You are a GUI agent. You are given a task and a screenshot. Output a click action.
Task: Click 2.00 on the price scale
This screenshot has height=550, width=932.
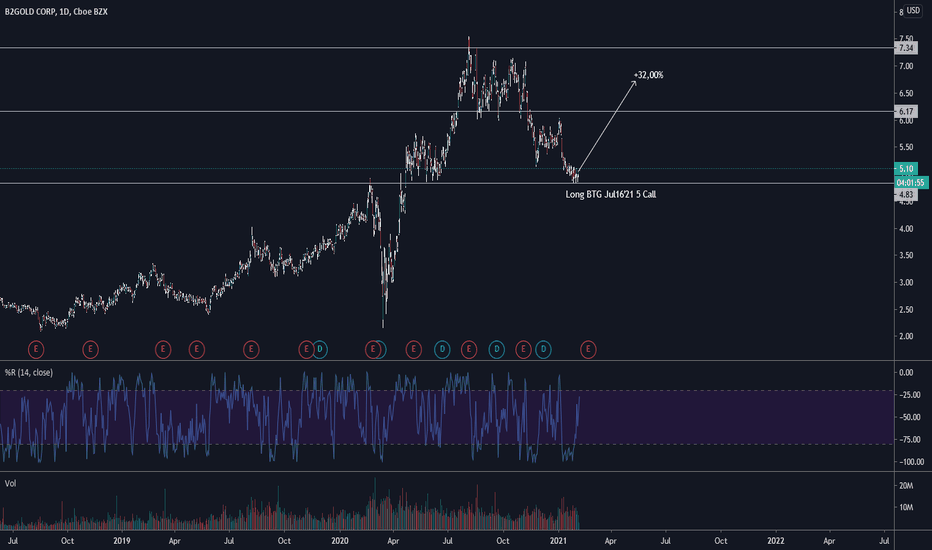tap(906, 337)
